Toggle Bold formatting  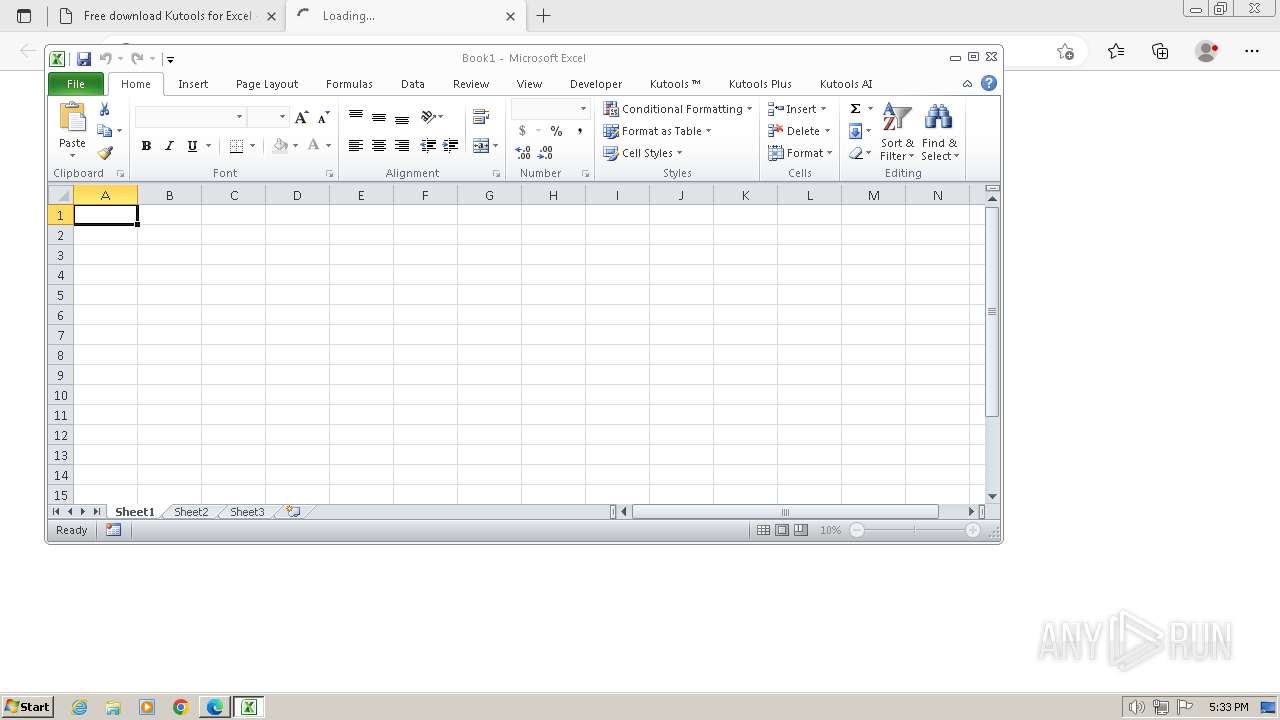(x=146, y=146)
